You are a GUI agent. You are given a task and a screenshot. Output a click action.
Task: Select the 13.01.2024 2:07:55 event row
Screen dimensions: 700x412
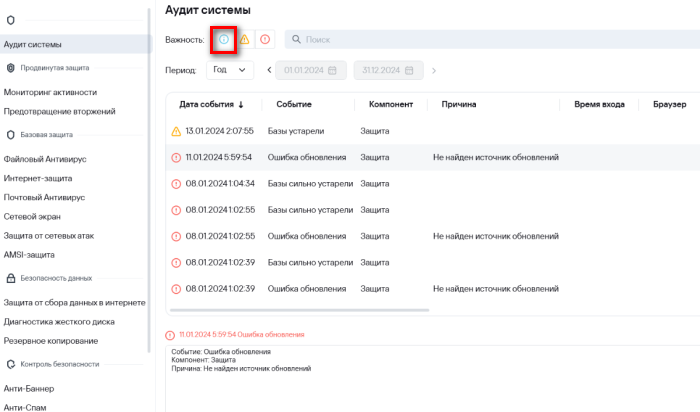(433, 131)
